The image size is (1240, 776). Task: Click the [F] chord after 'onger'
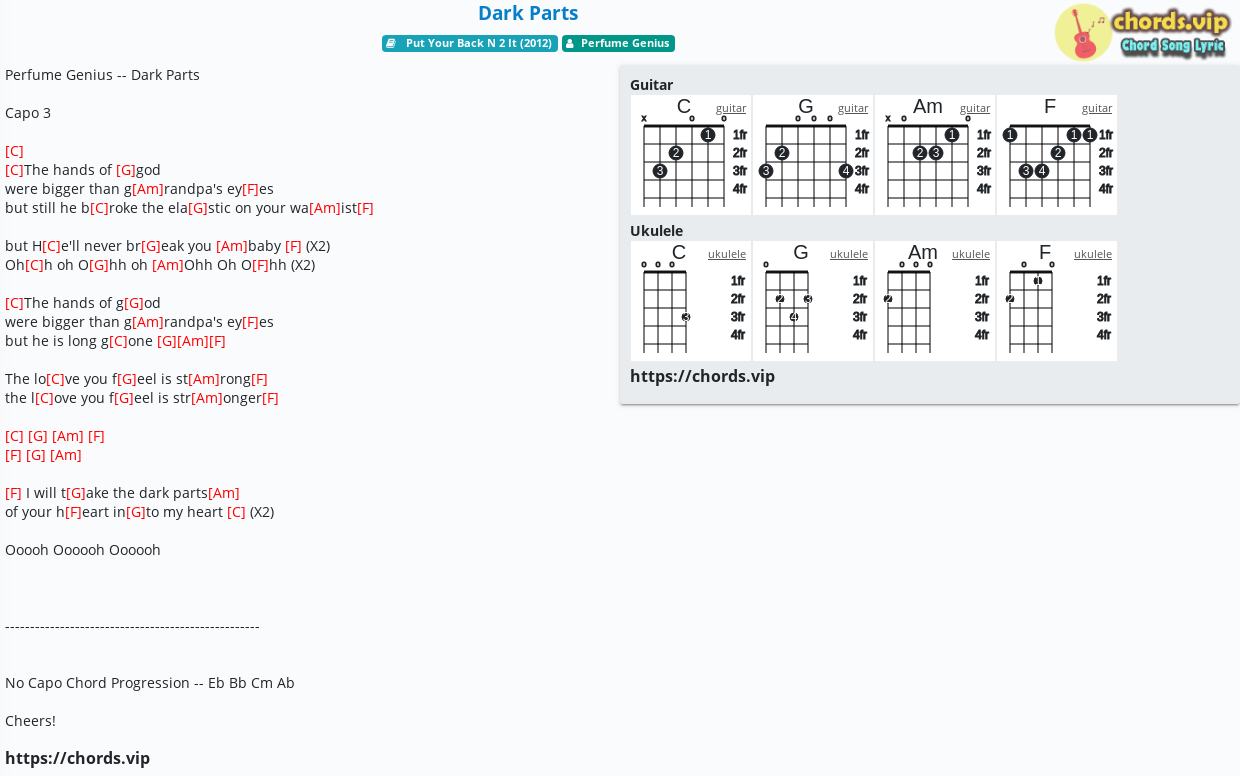(270, 398)
